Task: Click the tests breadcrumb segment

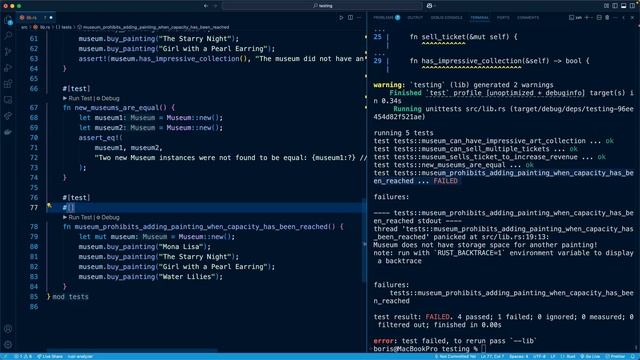Action: point(64,27)
